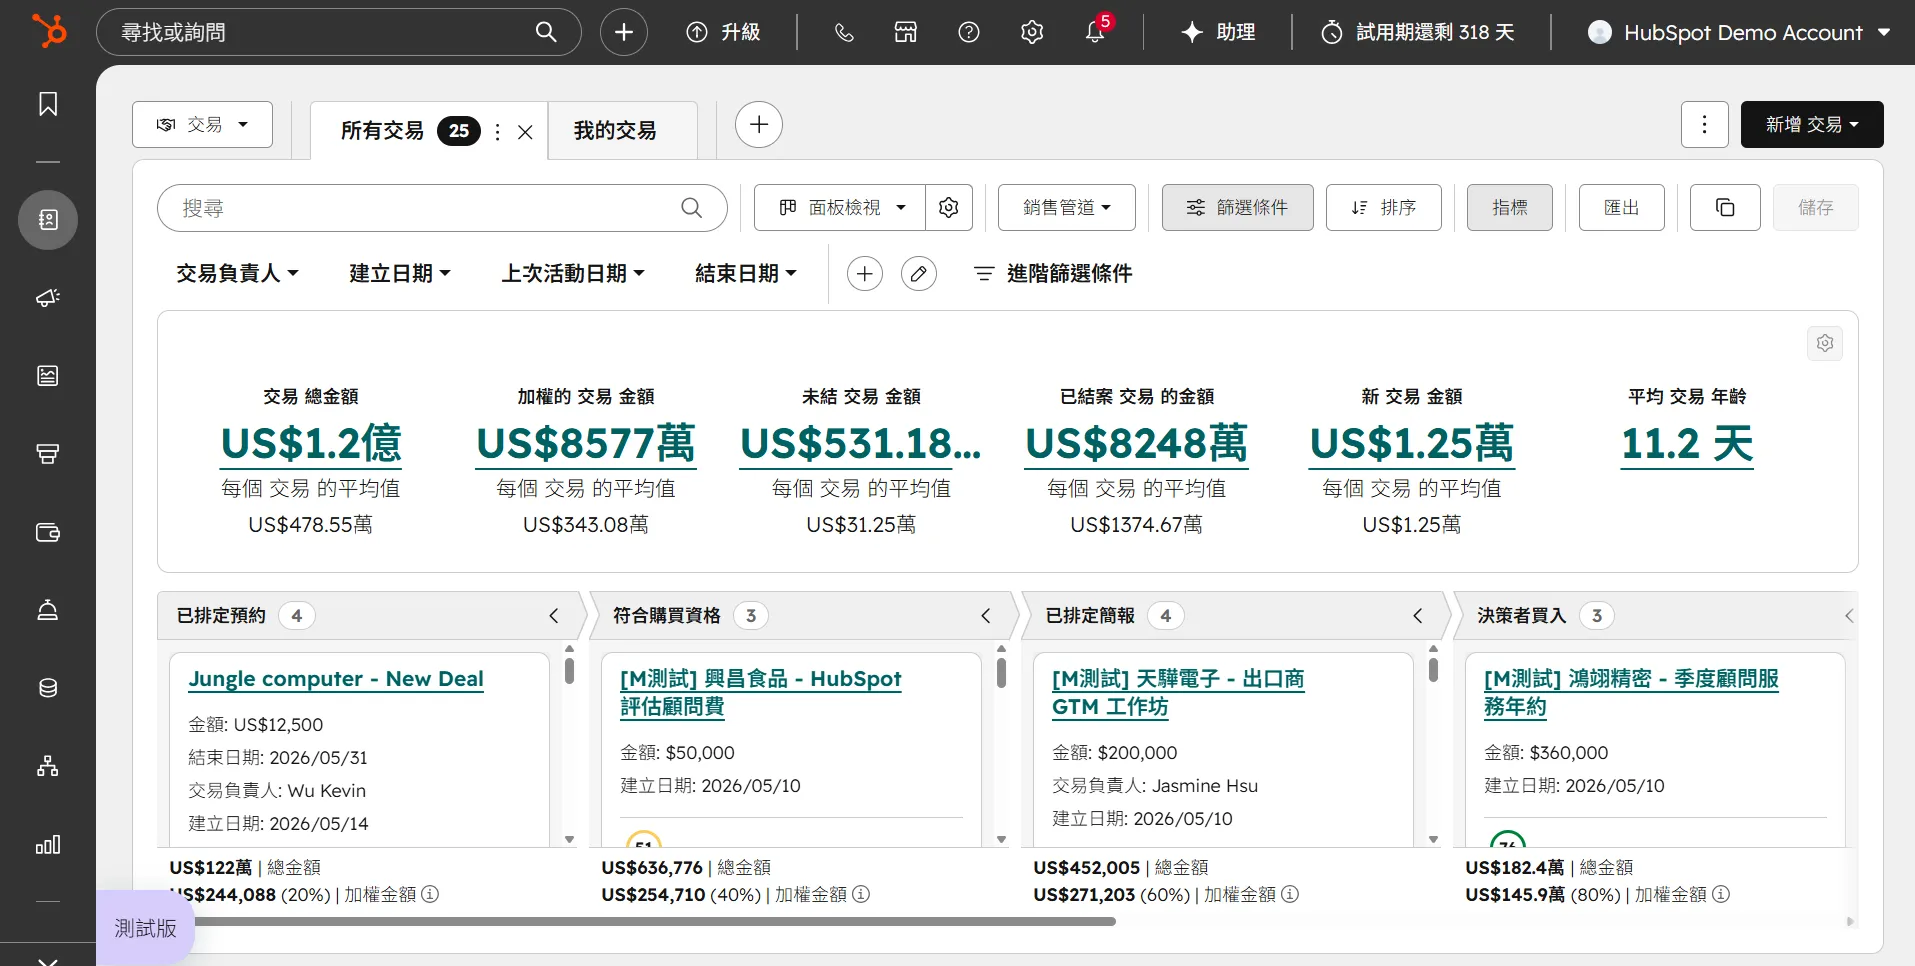The height and width of the screenshot is (966, 1915).
Task: Click the 搜尋 deals search field
Action: (442, 208)
